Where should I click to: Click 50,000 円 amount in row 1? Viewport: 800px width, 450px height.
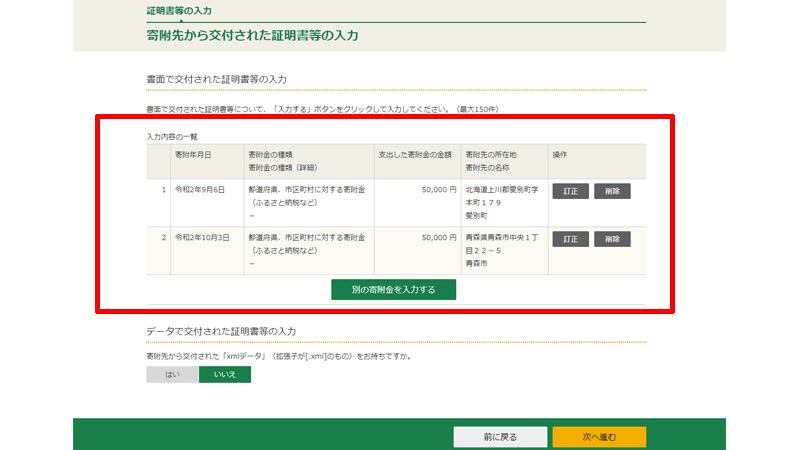coord(439,190)
